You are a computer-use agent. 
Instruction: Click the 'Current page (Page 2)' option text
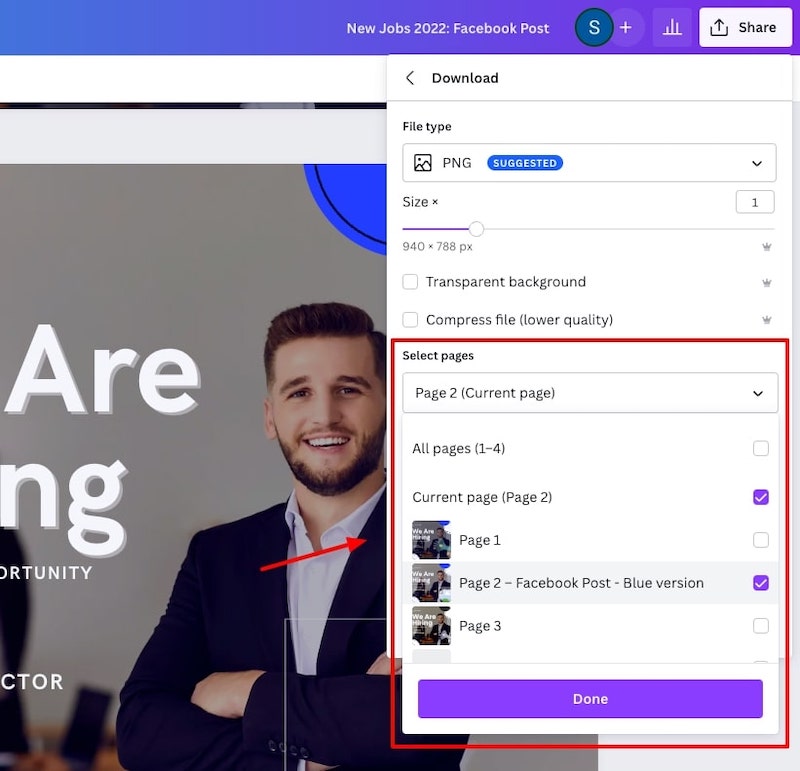[482, 497]
